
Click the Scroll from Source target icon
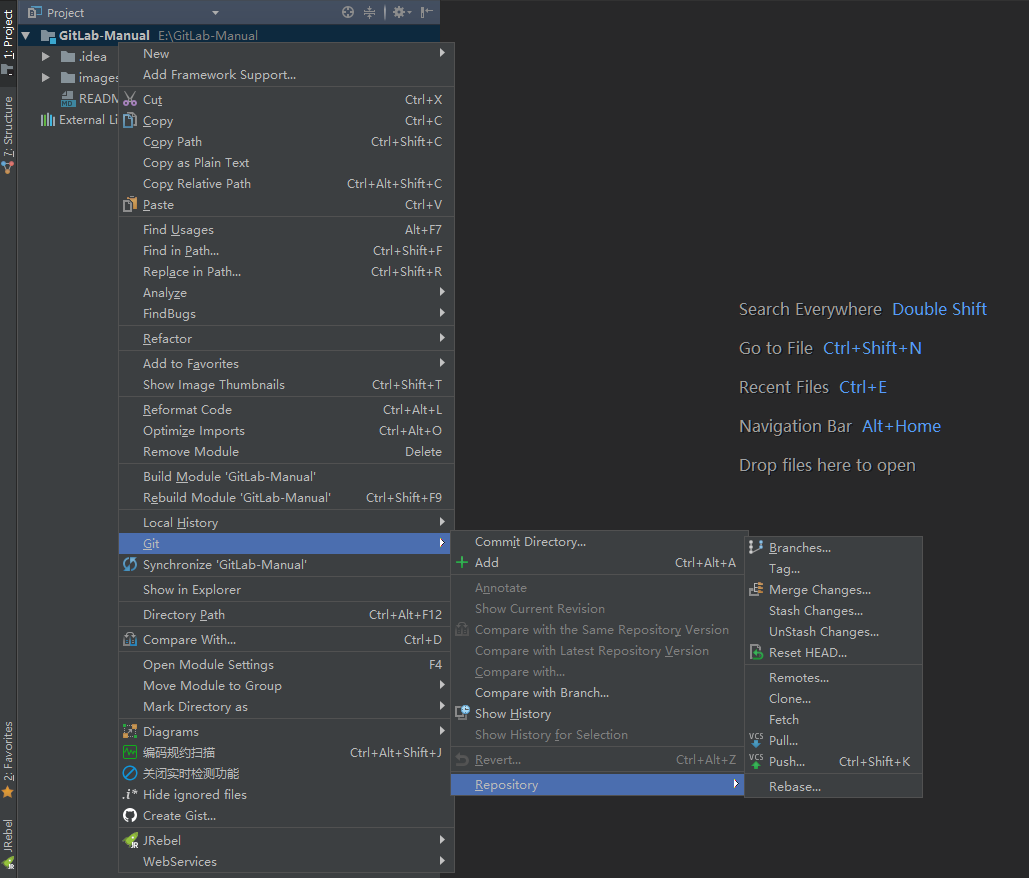[348, 12]
